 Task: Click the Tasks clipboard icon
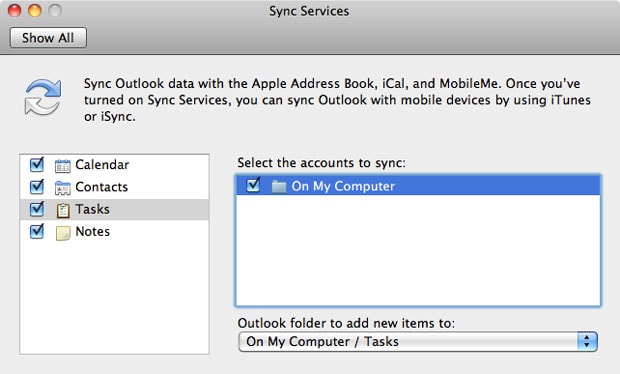(x=63, y=210)
